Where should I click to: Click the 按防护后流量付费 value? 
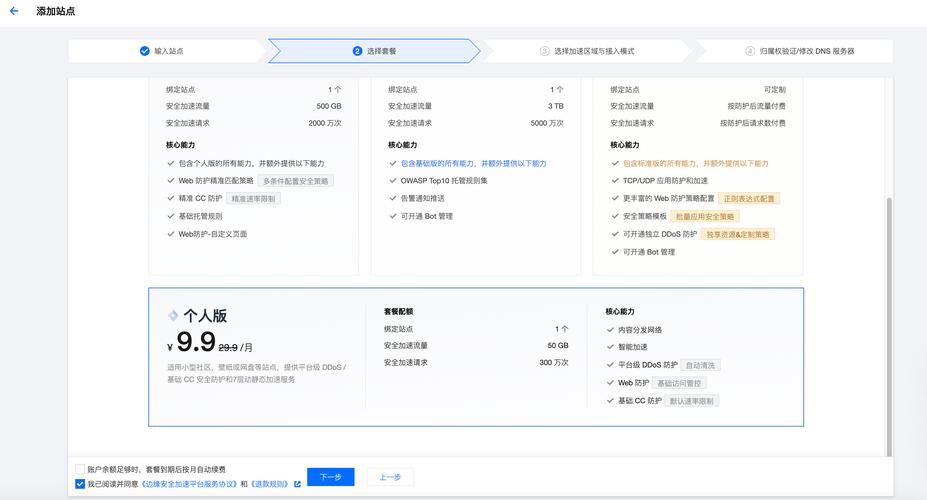click(x=756, y=106)
